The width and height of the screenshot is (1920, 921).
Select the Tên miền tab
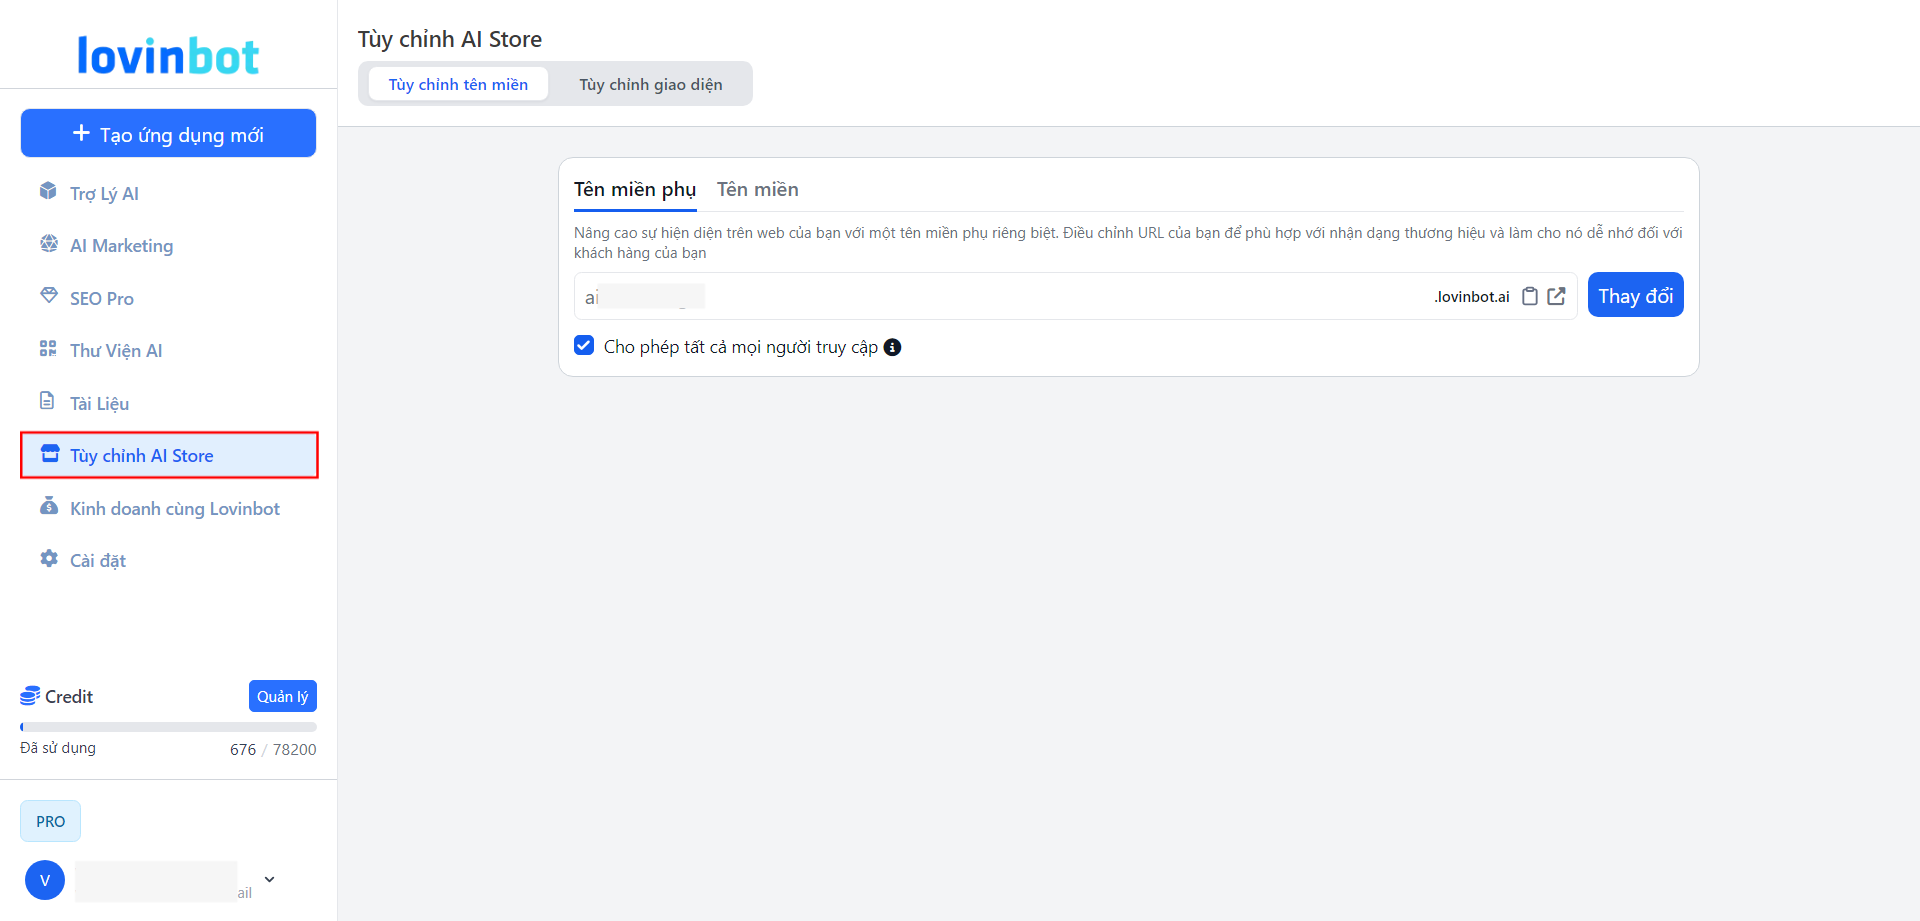[757, 190]
